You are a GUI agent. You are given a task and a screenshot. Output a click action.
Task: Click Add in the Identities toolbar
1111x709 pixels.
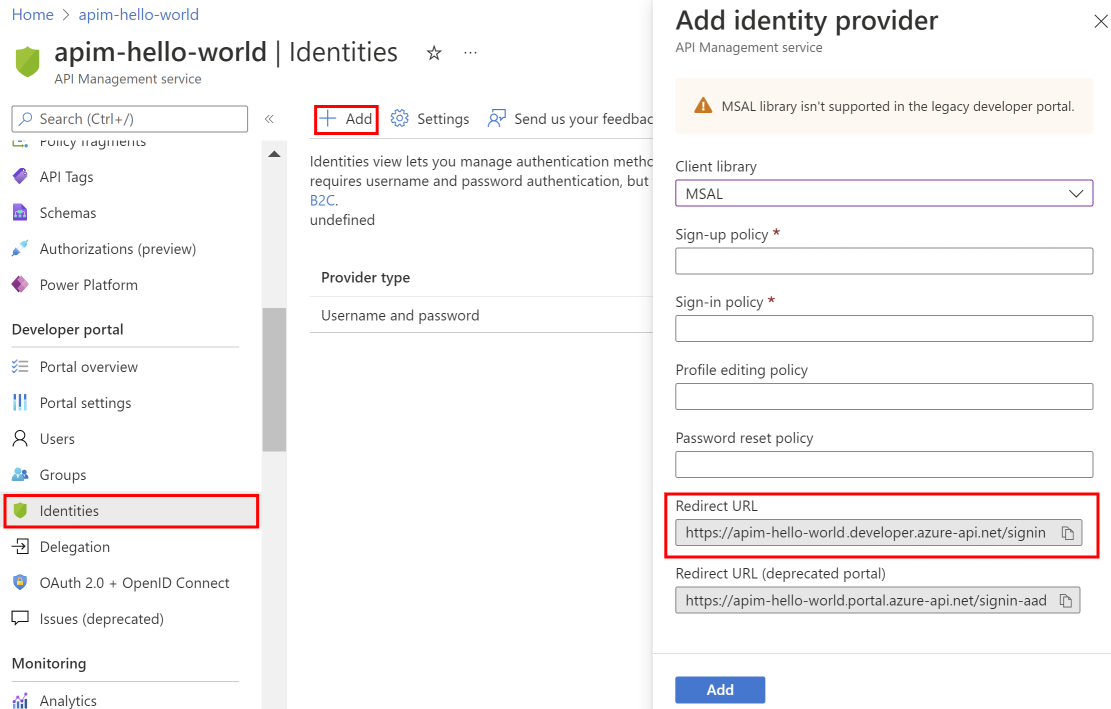tap(346, 119)
